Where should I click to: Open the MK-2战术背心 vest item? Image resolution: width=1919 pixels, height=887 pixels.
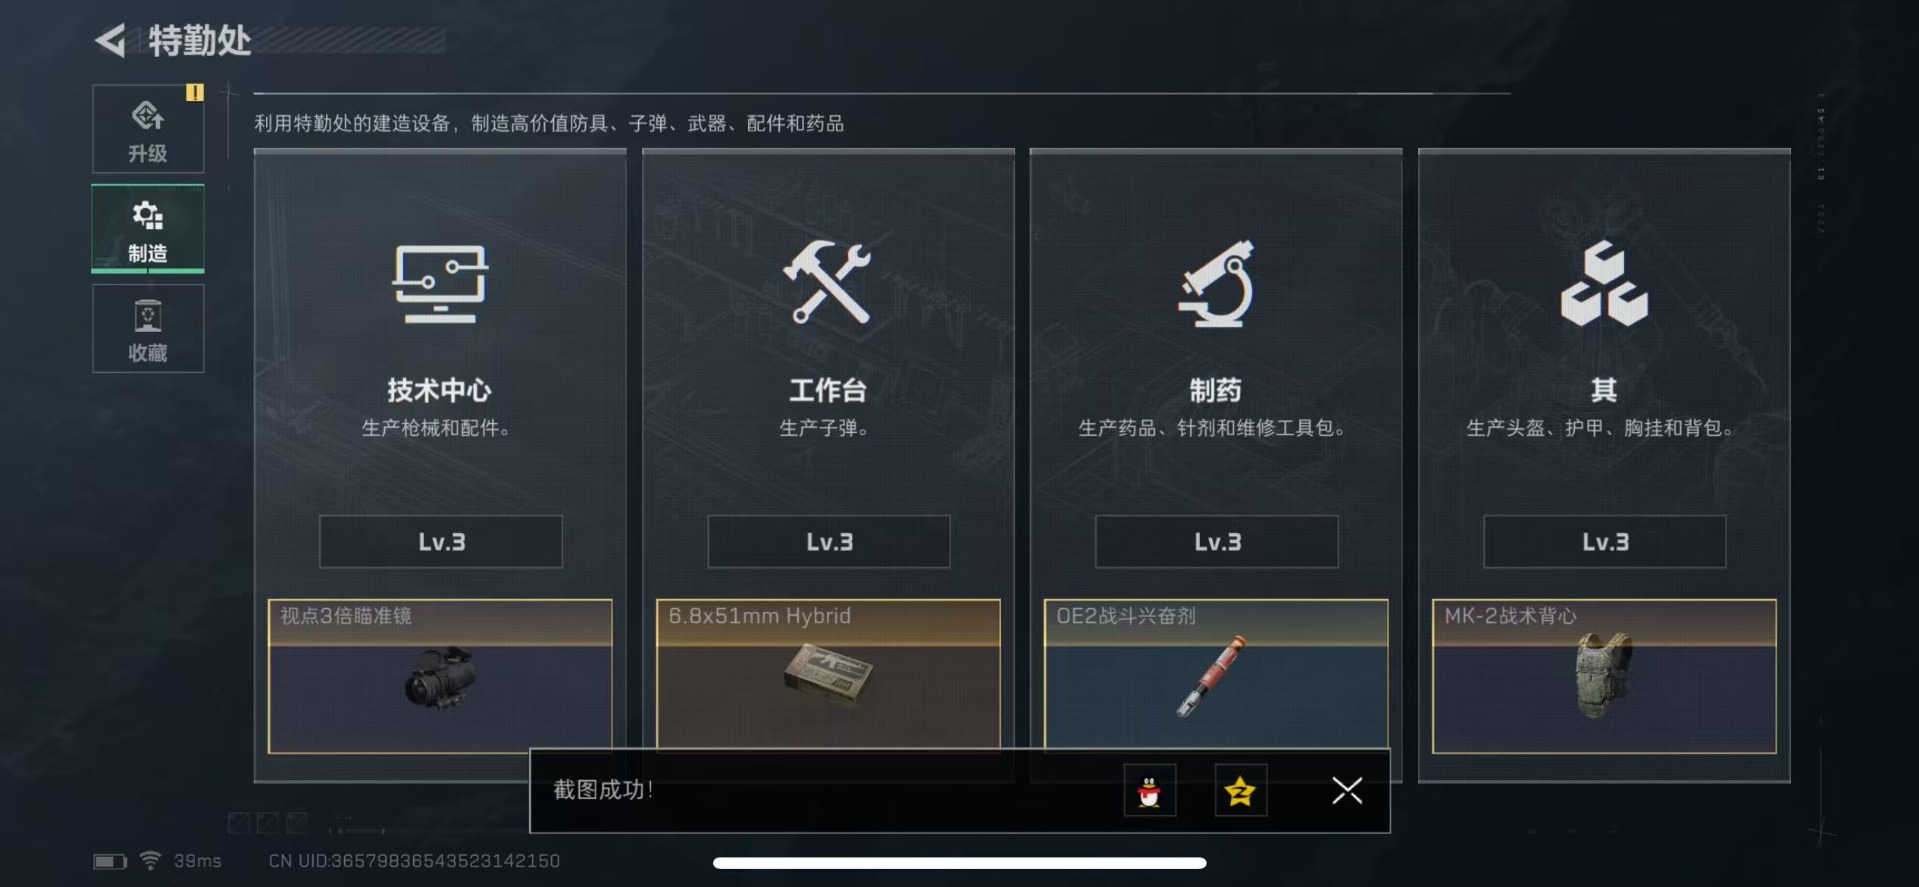tap(1604, 676)
